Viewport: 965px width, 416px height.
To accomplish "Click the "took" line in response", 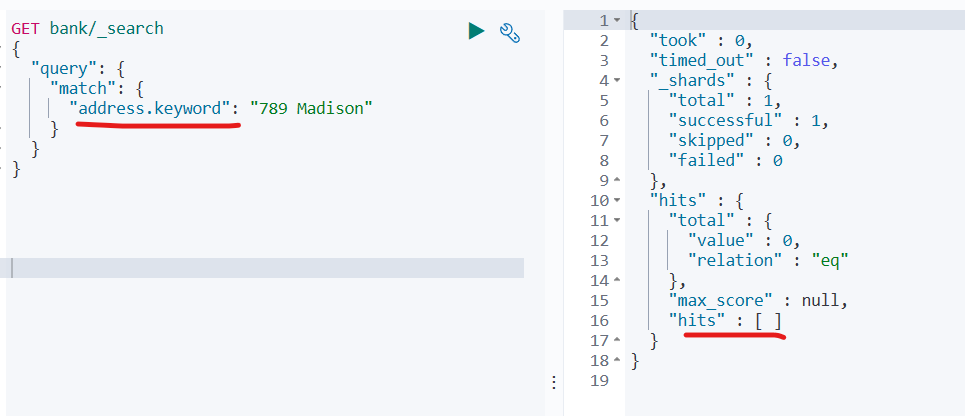I will [702, 41].
